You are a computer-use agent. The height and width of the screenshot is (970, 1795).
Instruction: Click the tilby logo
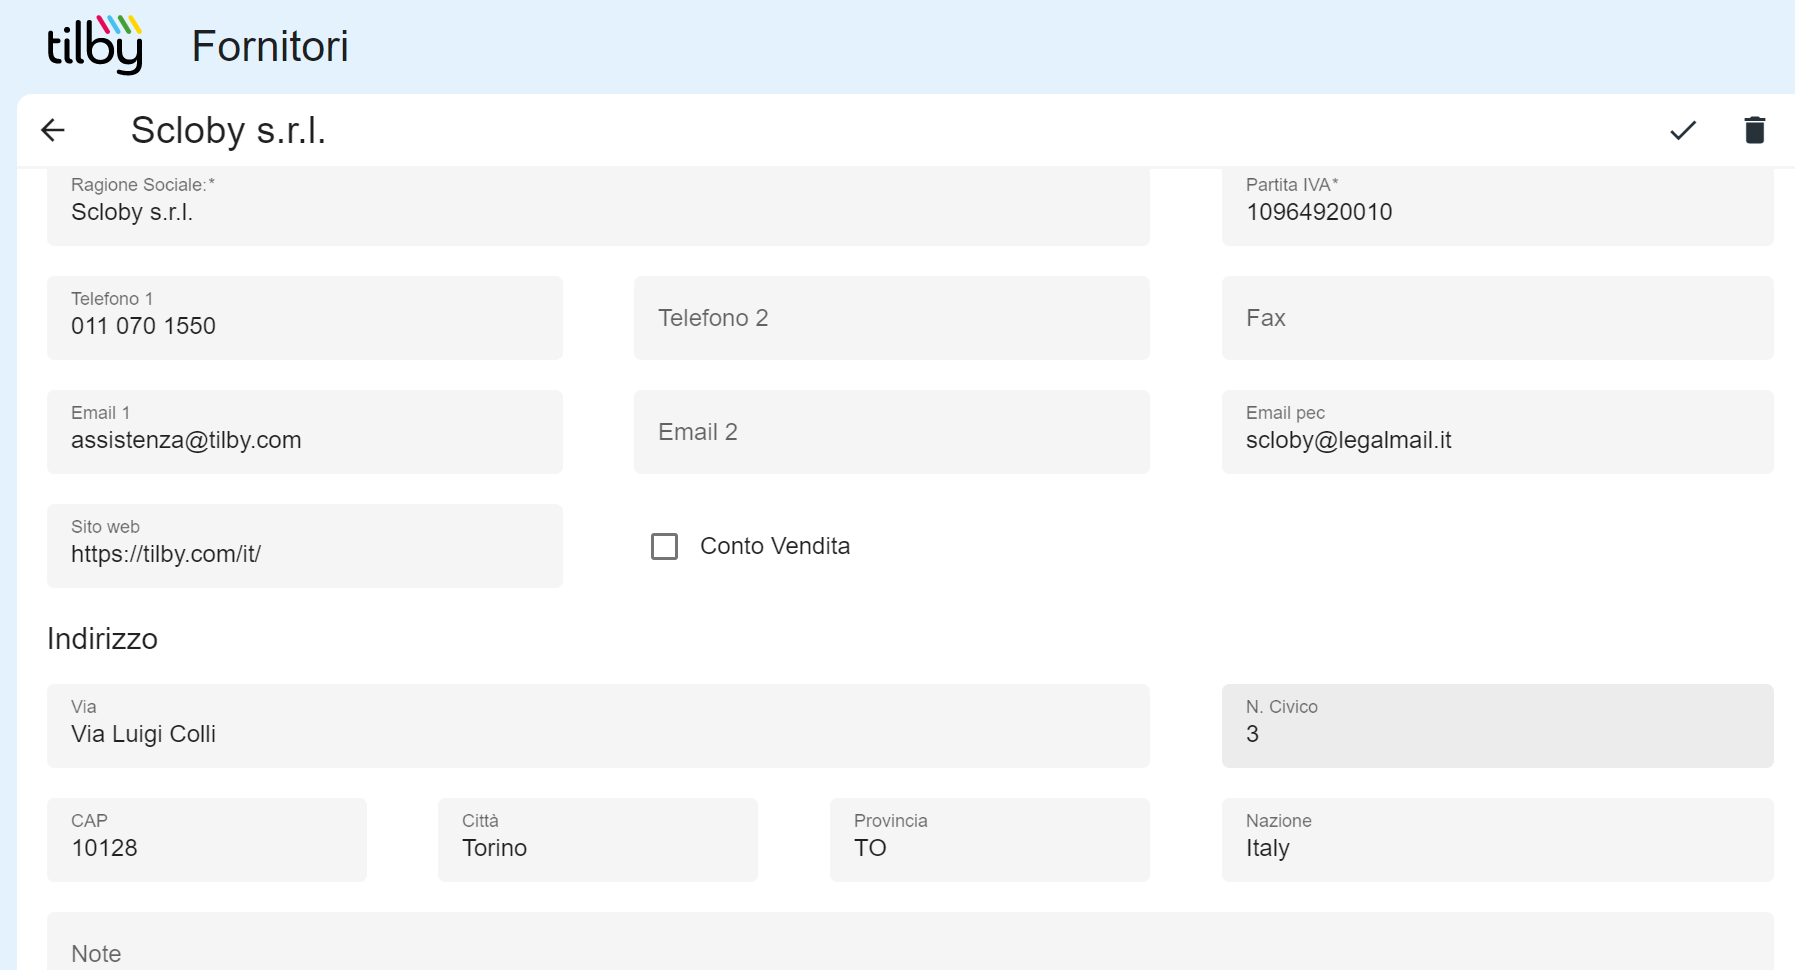coord(95,45)
